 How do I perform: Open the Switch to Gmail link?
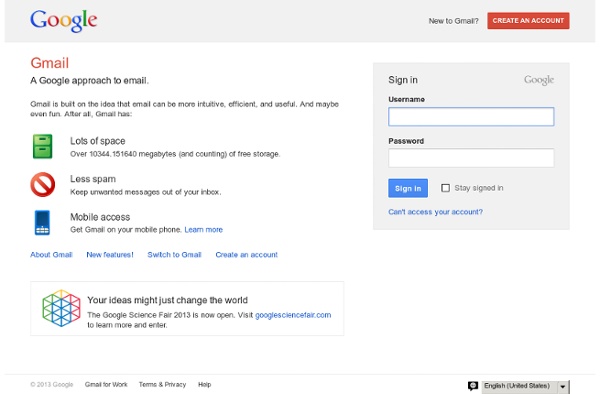pos(174,255)
